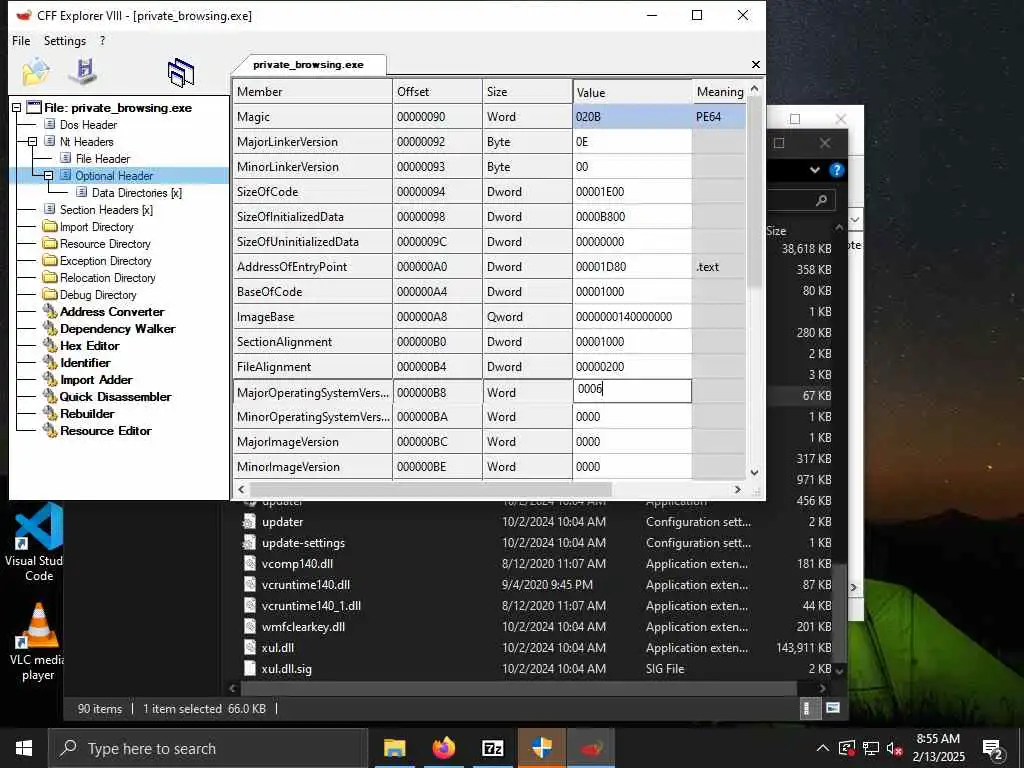
Task: Click the Import Directory folder icon
Action: pyautogui.click(x=50, y=227)
